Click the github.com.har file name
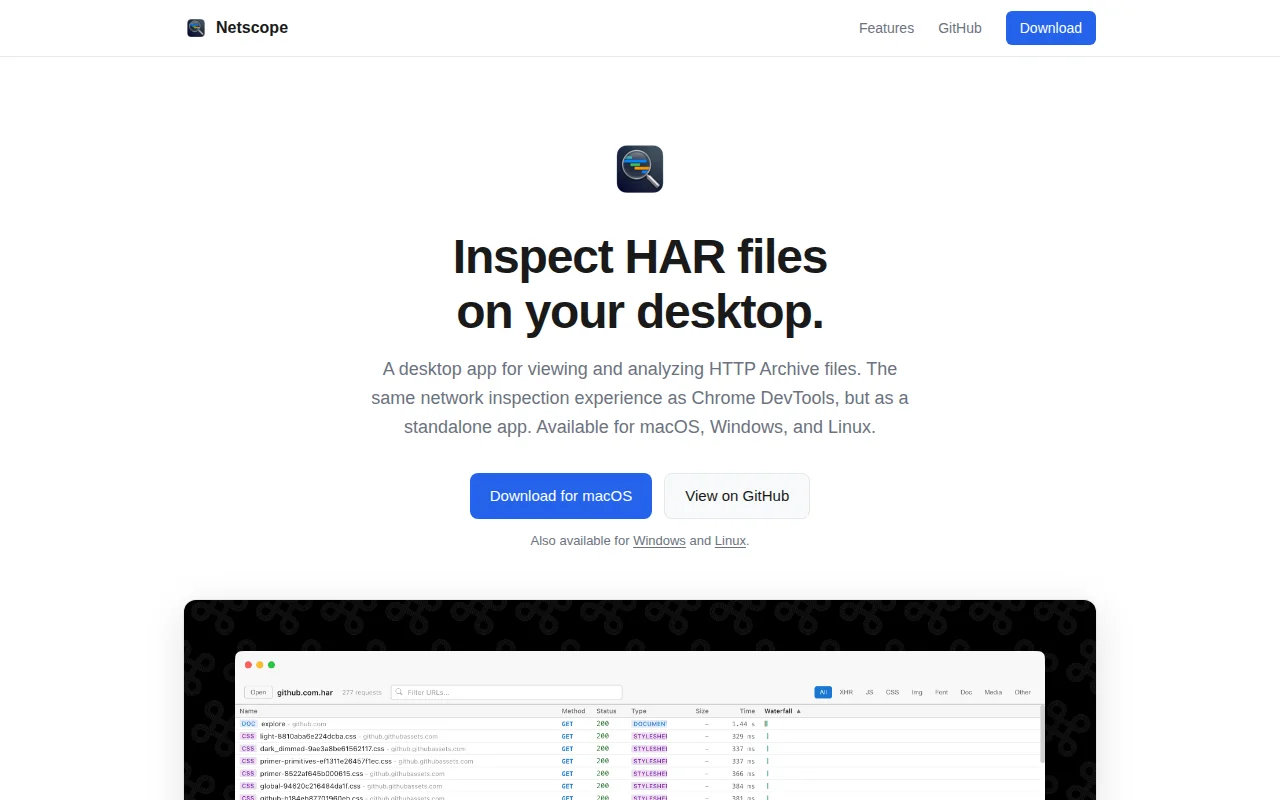Image resolution: width=1280 pixels, height=800 pixels. click(x=305, y=692)
